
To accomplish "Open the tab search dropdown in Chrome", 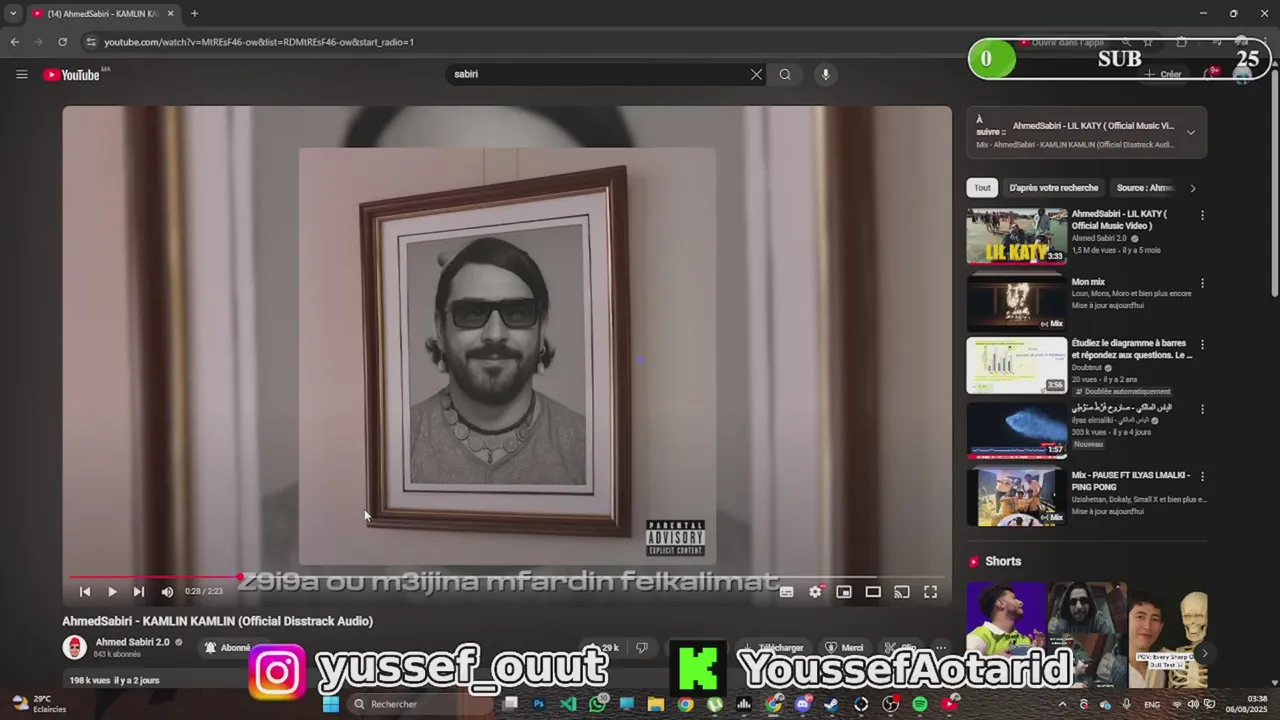I will pos(13,14).
